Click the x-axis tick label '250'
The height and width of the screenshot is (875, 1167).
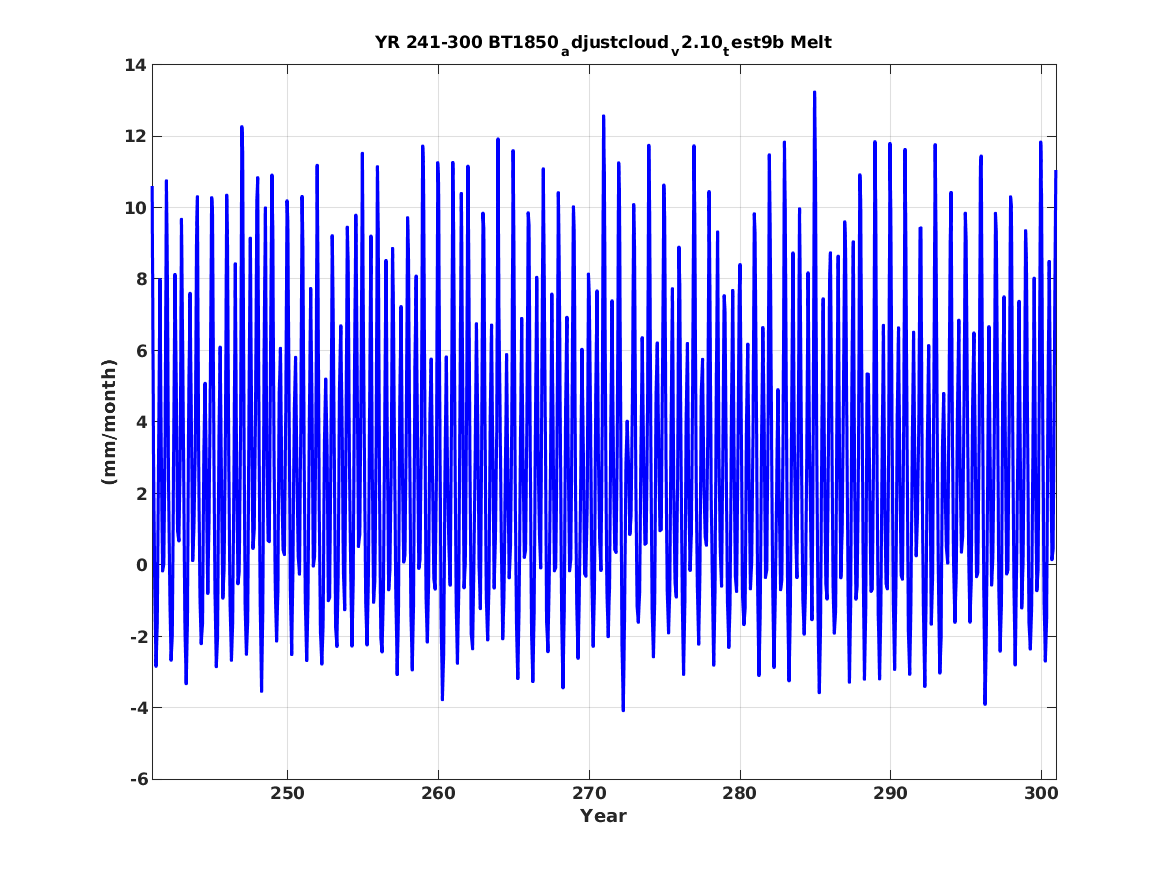287,793
